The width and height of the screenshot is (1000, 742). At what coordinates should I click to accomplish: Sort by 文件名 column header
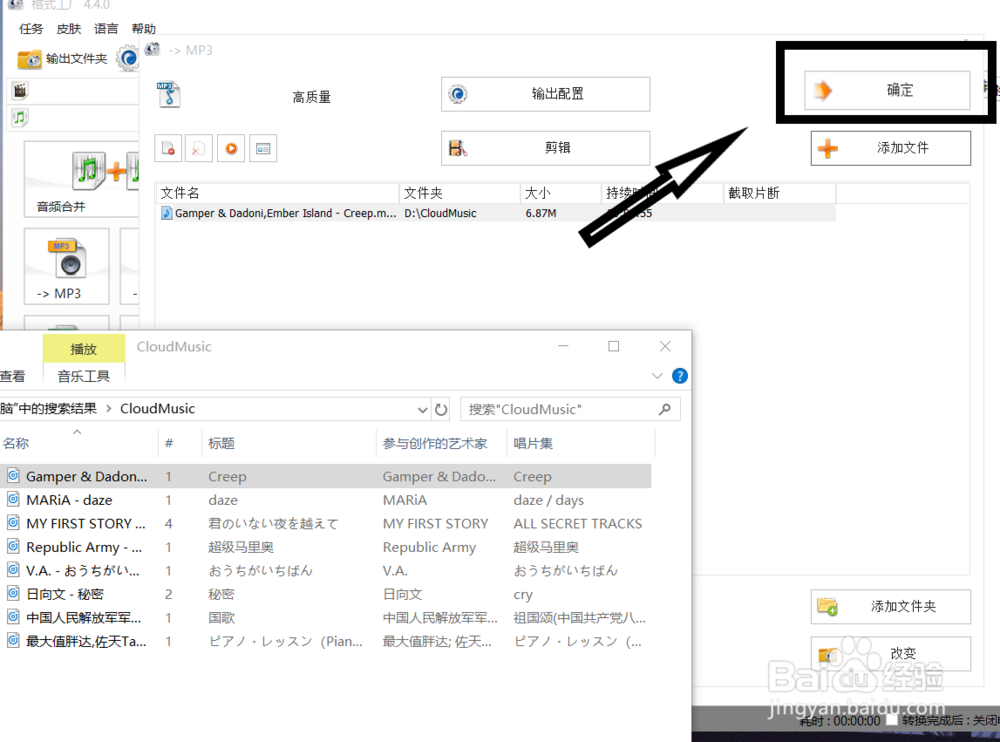[x=277, y=193]
